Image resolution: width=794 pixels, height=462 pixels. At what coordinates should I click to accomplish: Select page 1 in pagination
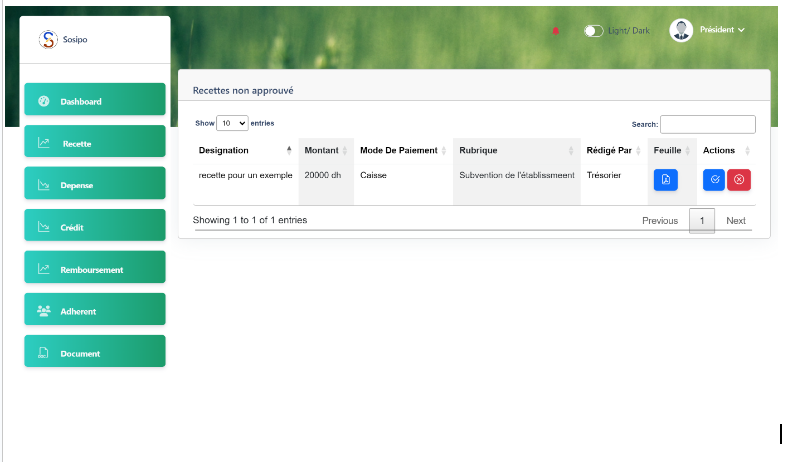tap(702, 221)
